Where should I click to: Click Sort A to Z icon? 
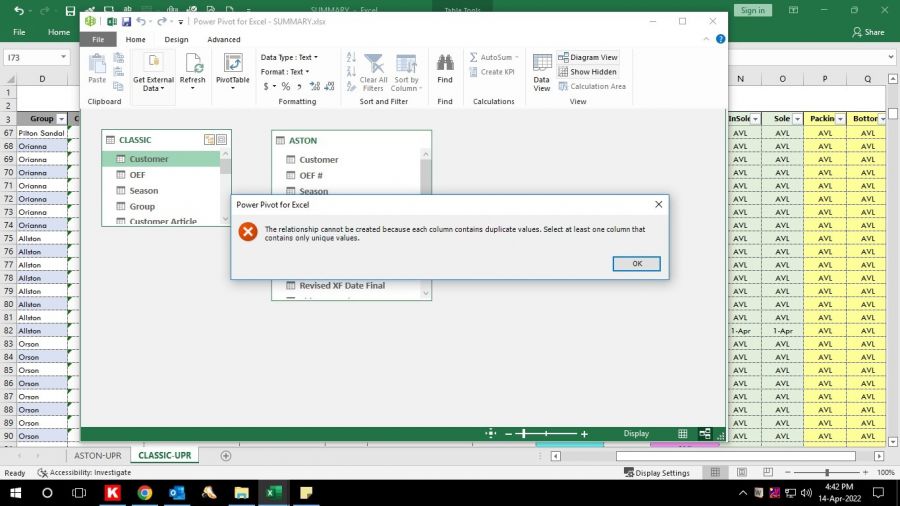tap(351, 57)
